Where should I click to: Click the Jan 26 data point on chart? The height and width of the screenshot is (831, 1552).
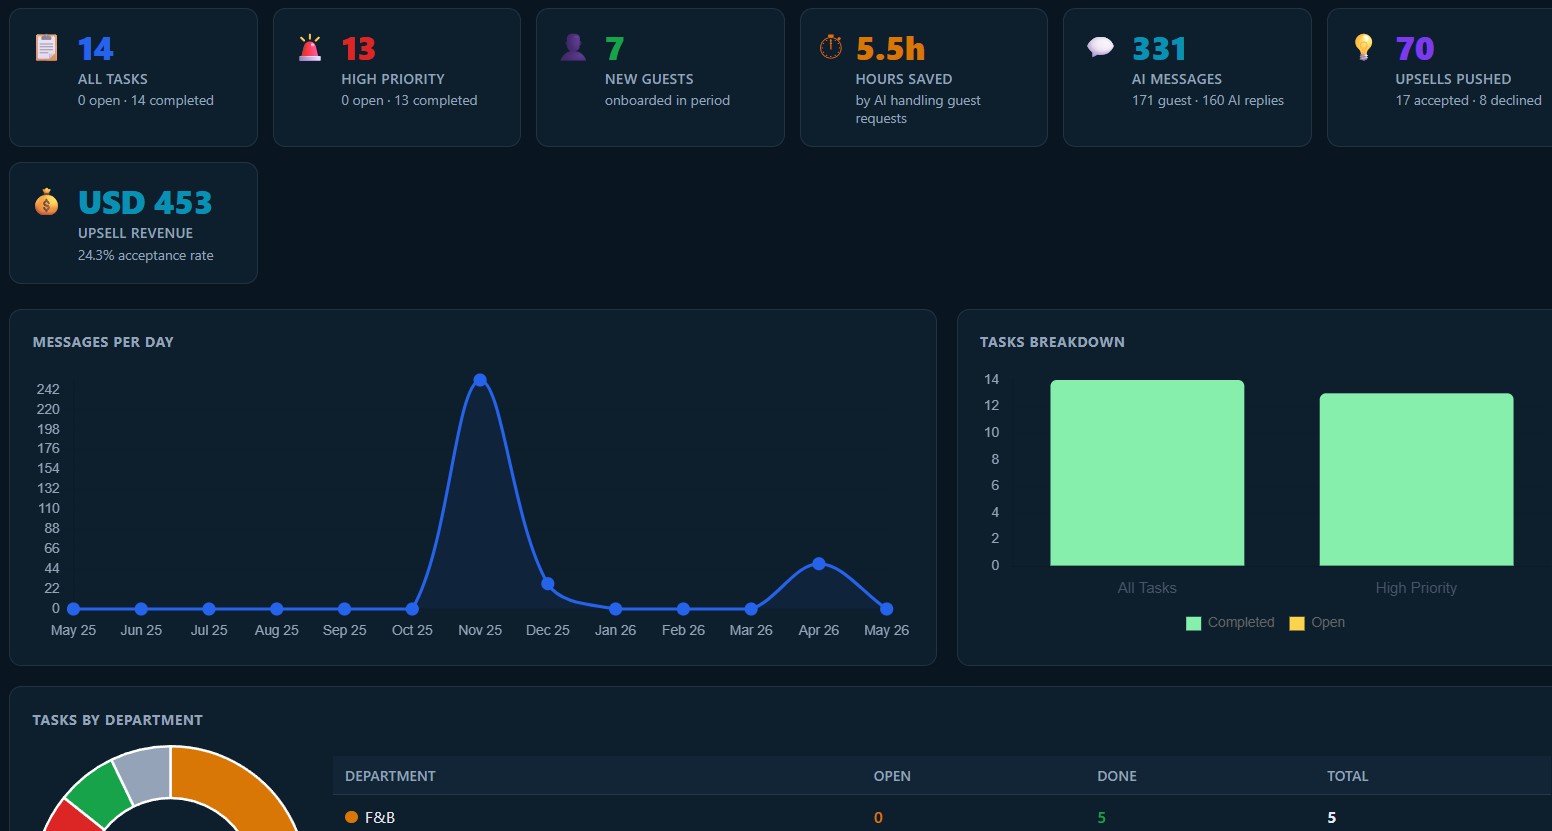[616, 609]
